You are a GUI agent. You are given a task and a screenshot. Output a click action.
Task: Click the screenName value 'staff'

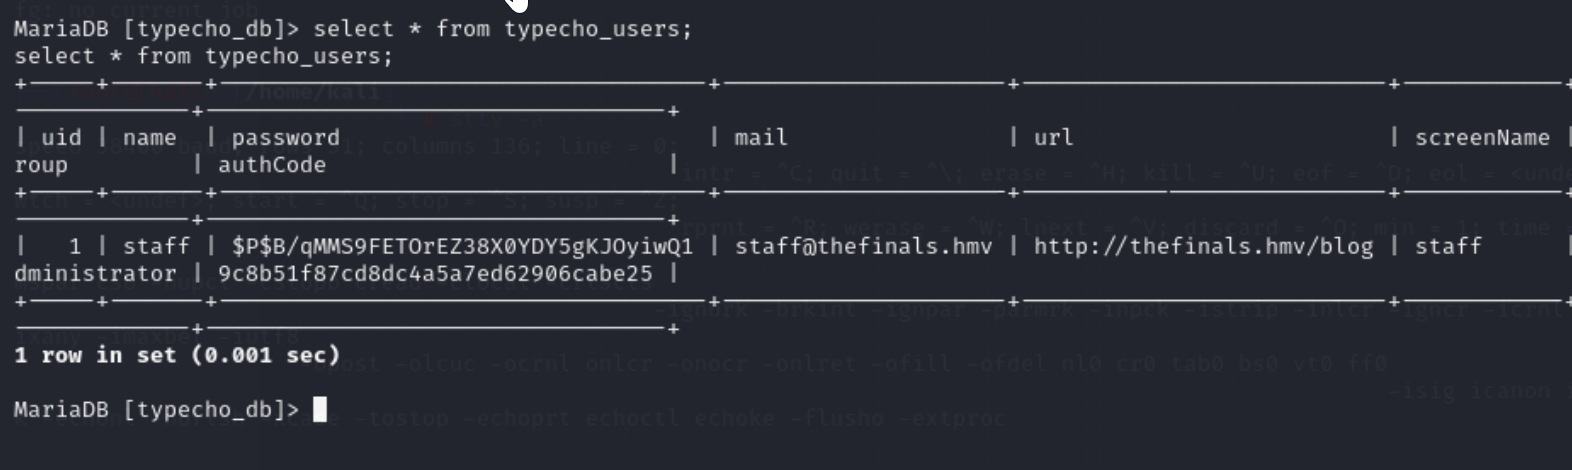(x=1448, y=246)
